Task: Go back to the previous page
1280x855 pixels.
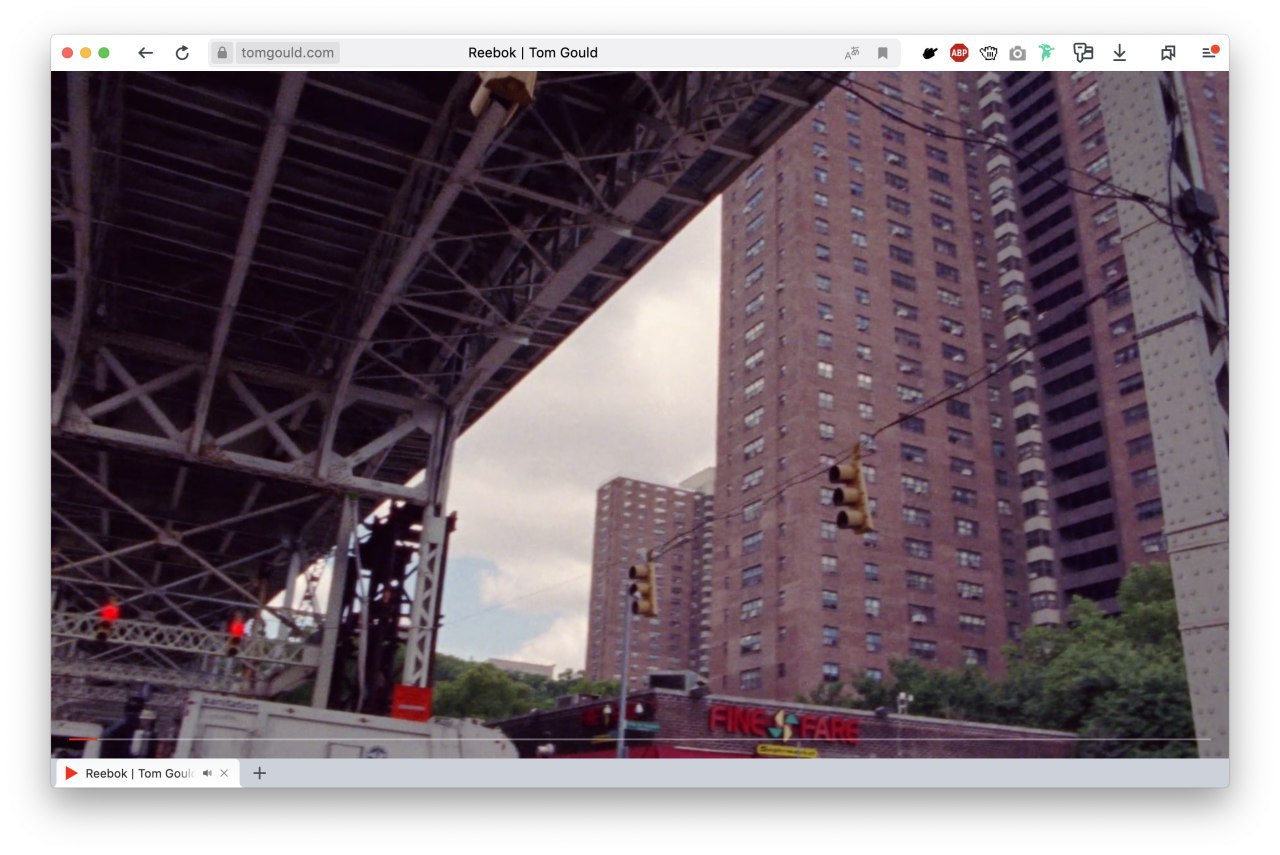Action: point(146,53)
